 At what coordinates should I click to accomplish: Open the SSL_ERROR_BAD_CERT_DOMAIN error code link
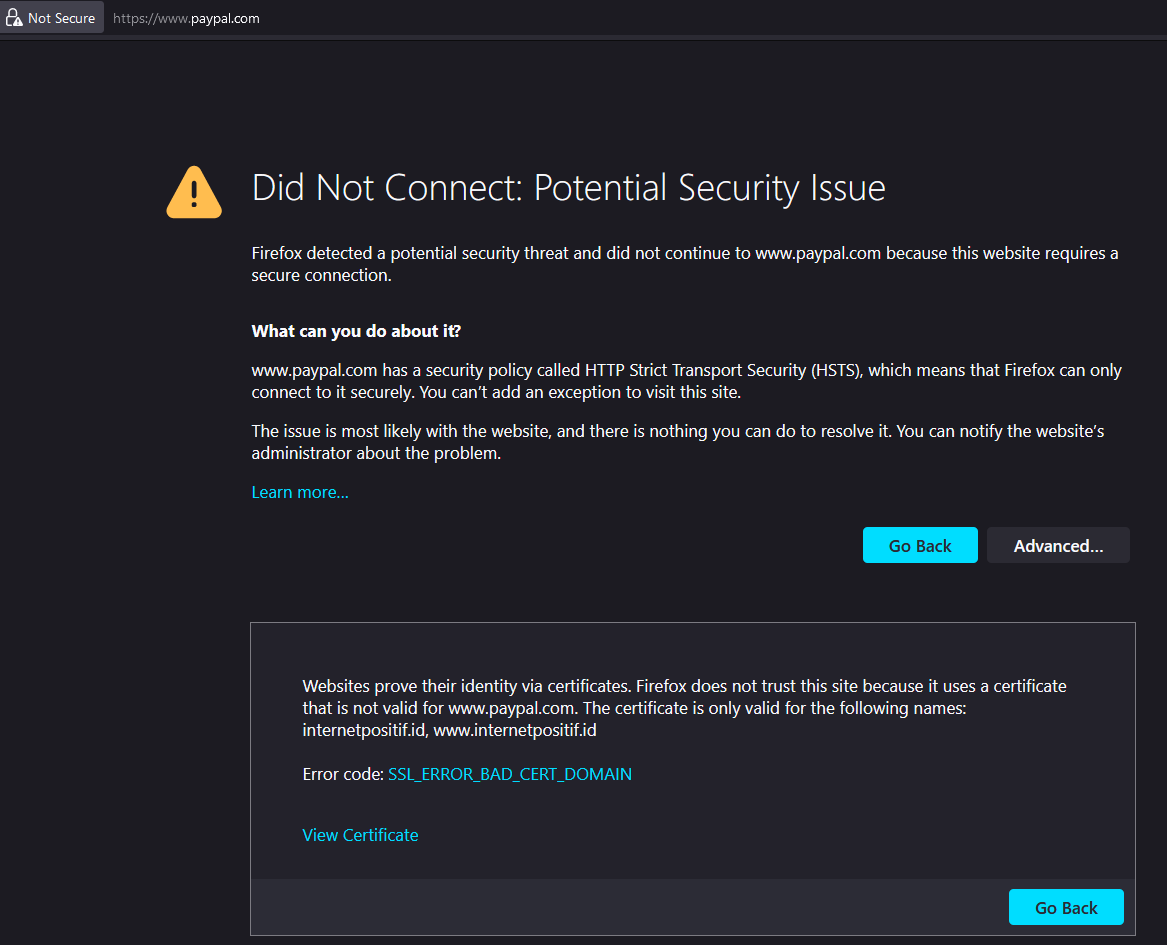(510, 775)
